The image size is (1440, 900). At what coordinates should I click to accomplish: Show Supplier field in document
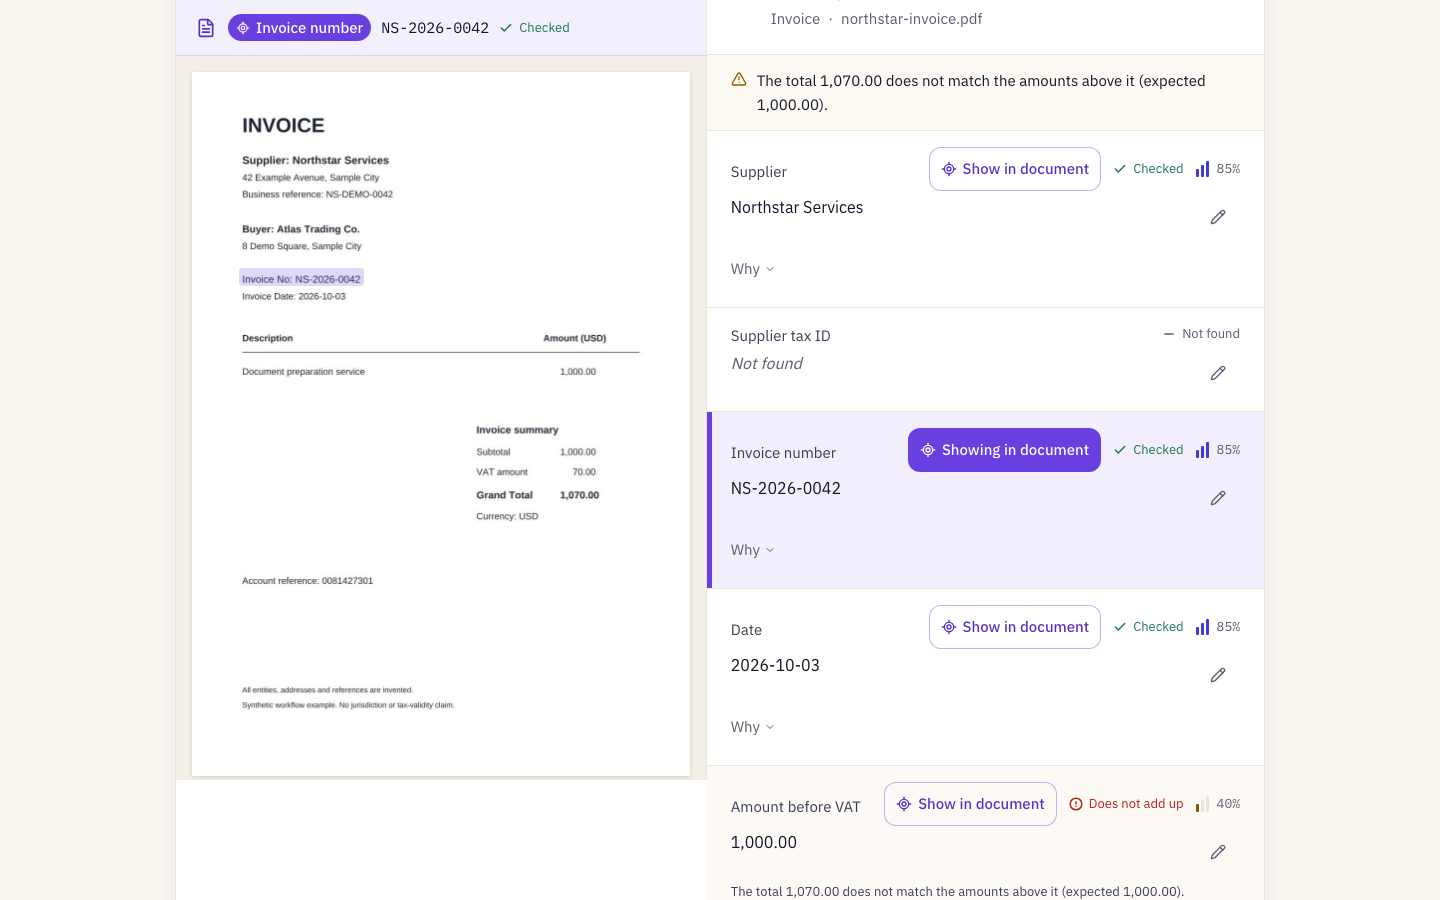1015,169
